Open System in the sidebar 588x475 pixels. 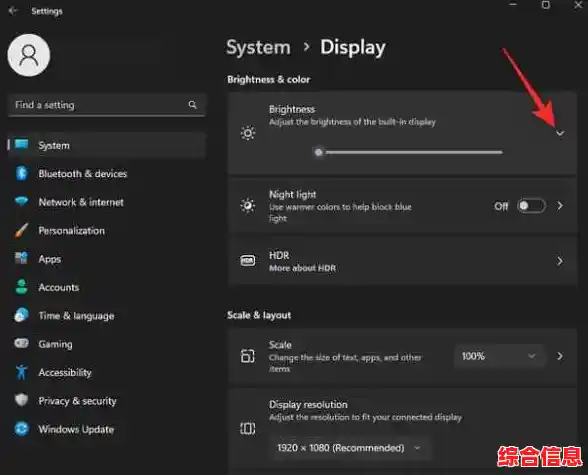[x=107, y=145]
